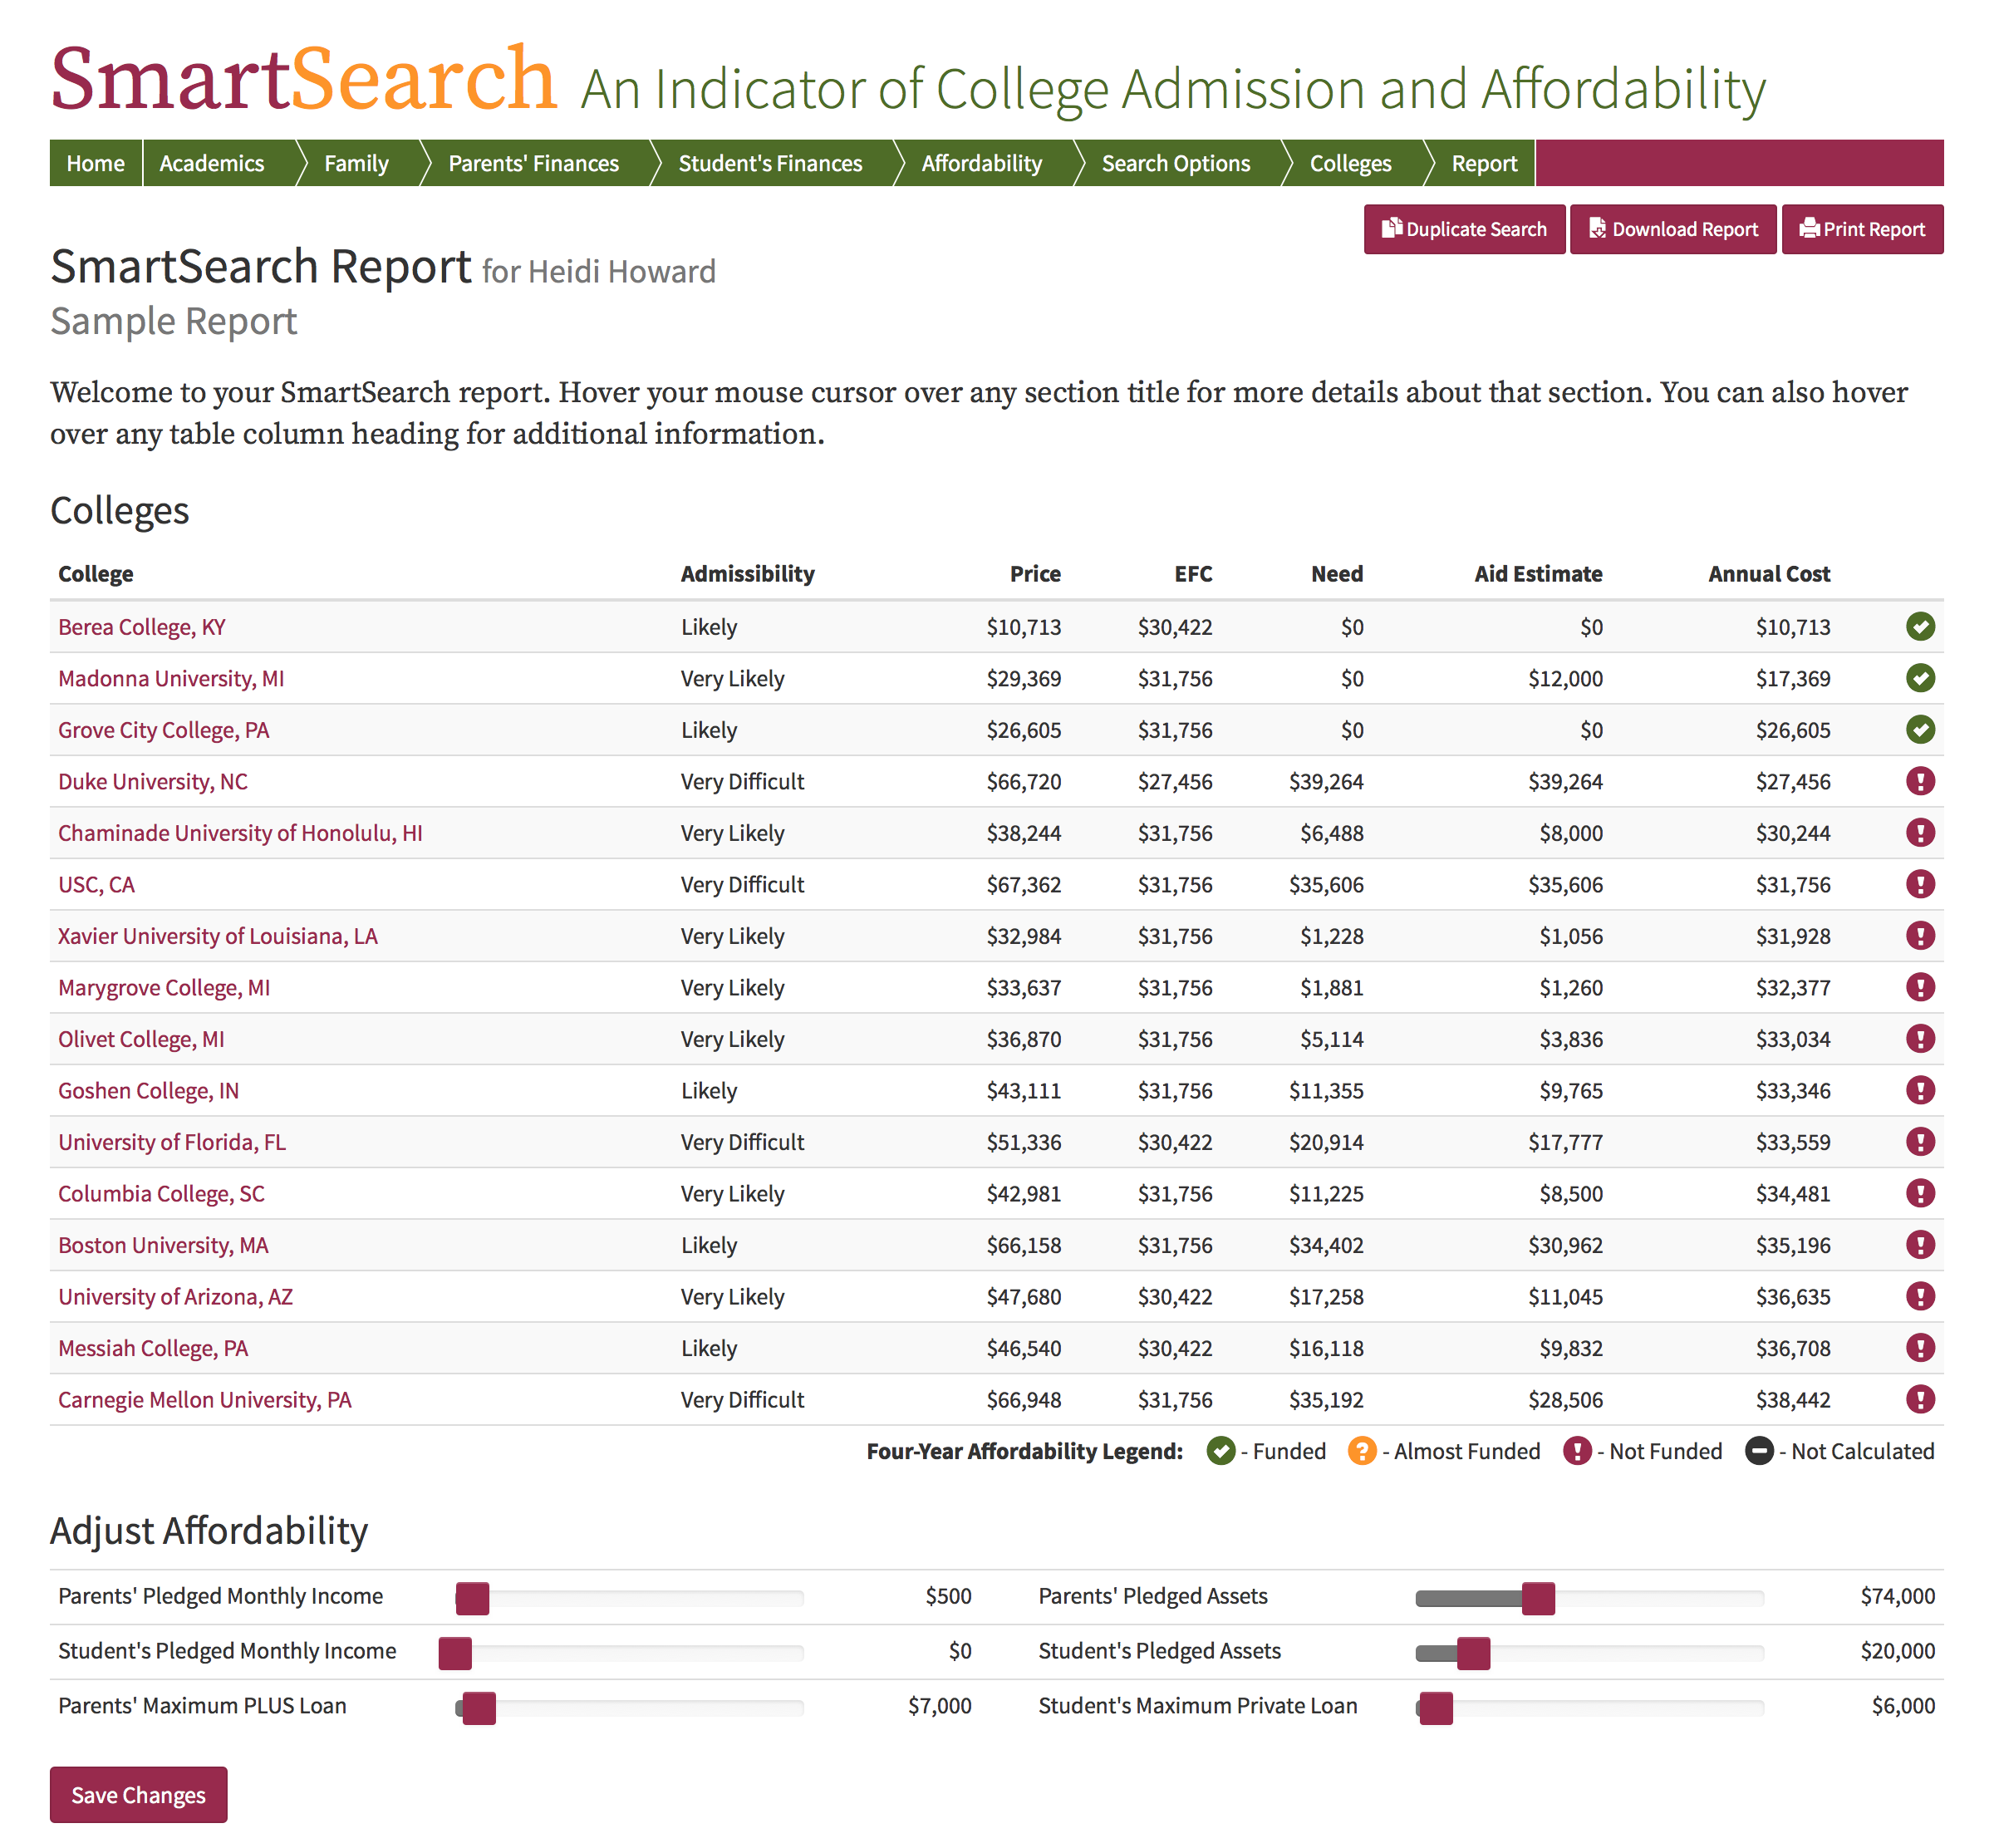Click Duke University's $39,264 aid estimate

click(x=1565, y=781)
